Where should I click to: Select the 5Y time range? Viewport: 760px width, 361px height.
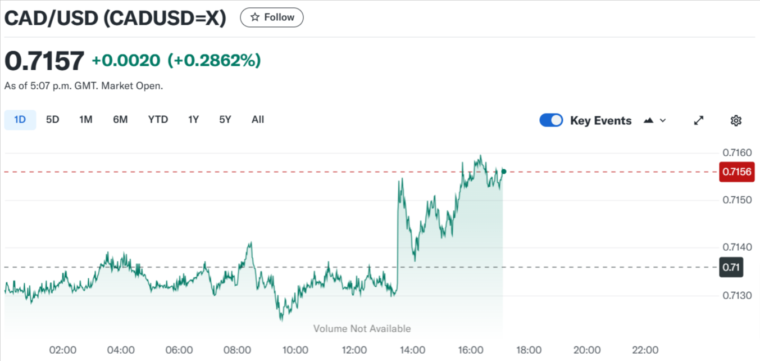[225, 120]
